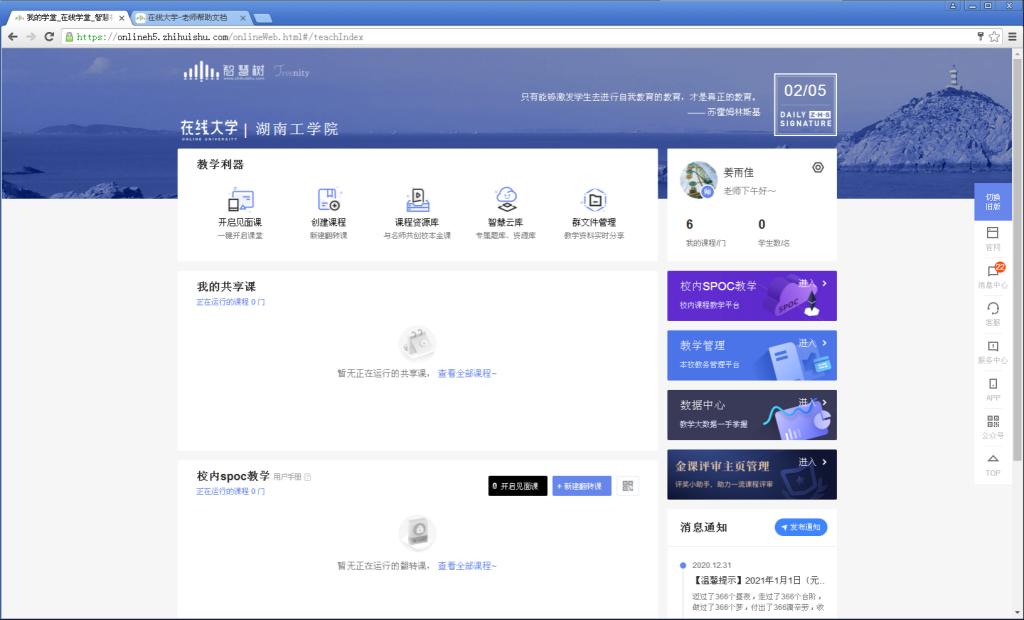Click the black 开启见面课 button
This screenshot has height=620, width=1024.
[x=517, y=486]
